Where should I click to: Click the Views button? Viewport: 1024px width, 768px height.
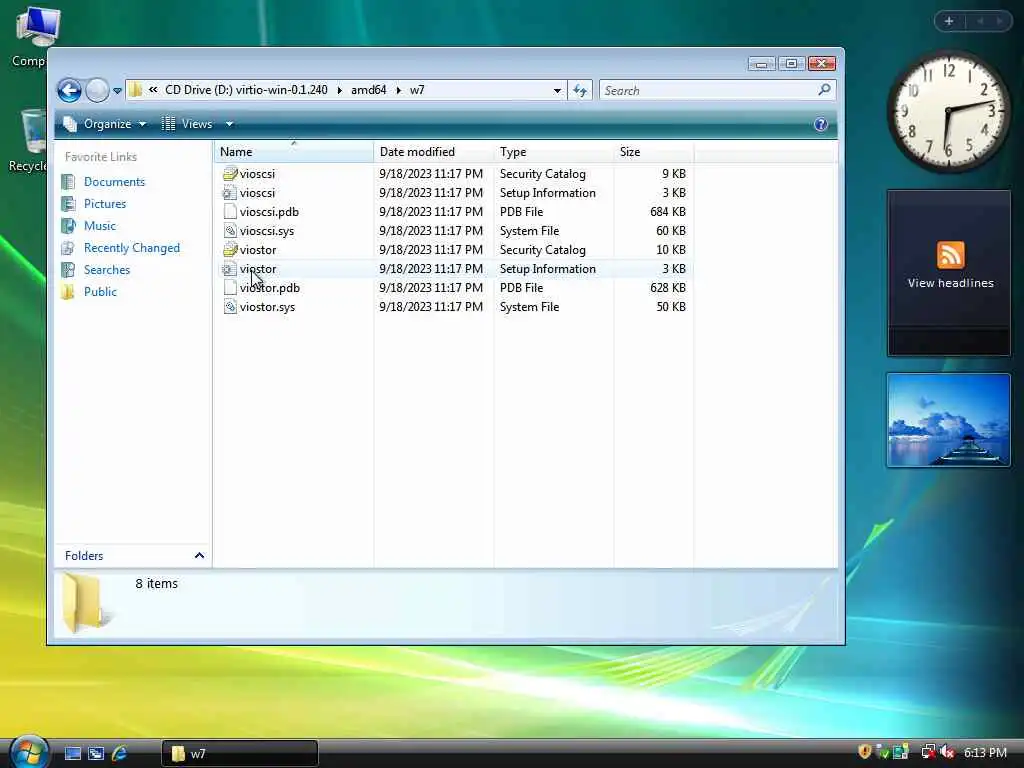(x=187, y=124)
